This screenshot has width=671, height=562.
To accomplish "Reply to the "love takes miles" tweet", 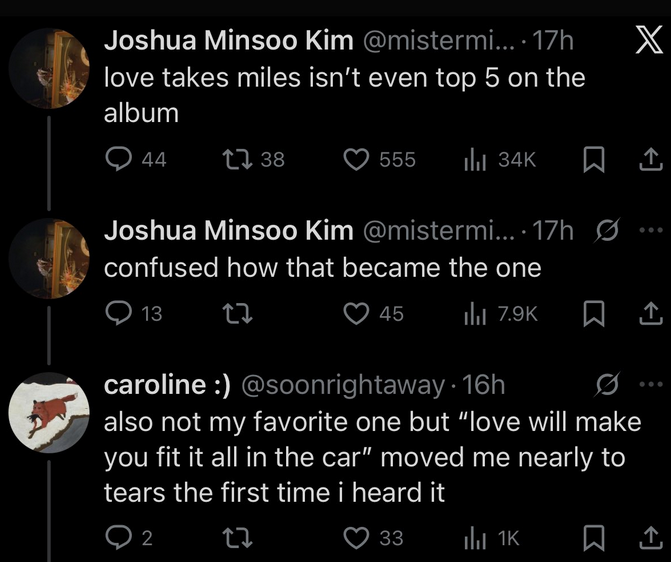I will (120, 160).
